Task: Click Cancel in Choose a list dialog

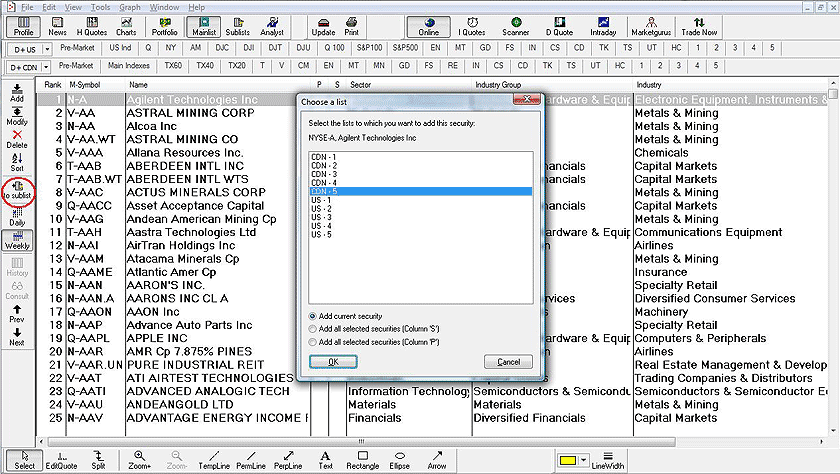Action: pos(508,362)
